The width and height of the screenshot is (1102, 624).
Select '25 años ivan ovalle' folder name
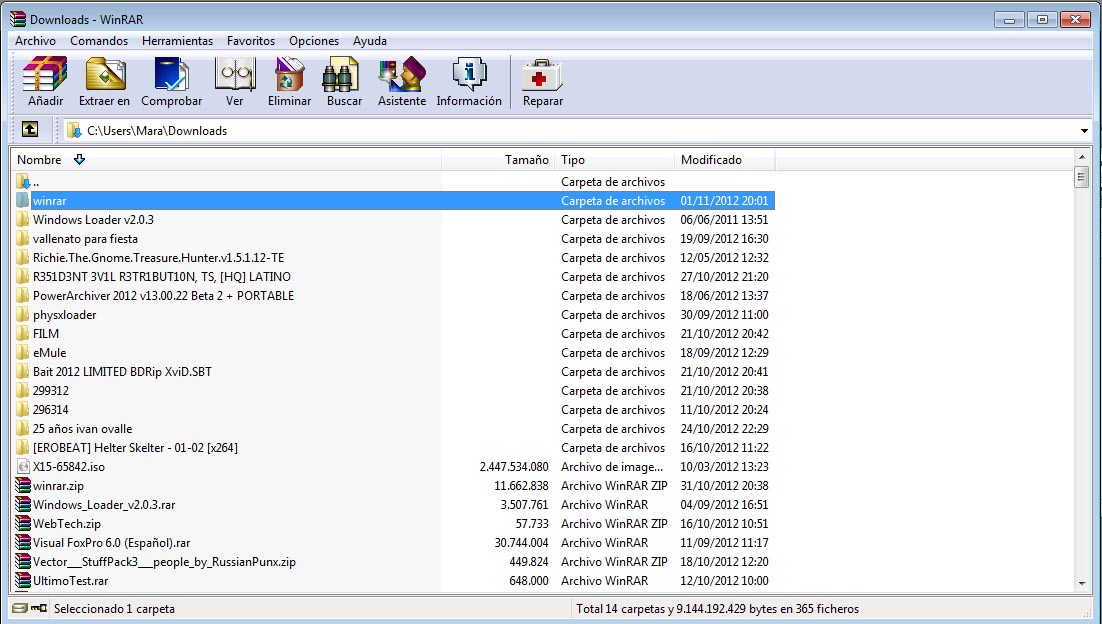click(x=82, y=429)
